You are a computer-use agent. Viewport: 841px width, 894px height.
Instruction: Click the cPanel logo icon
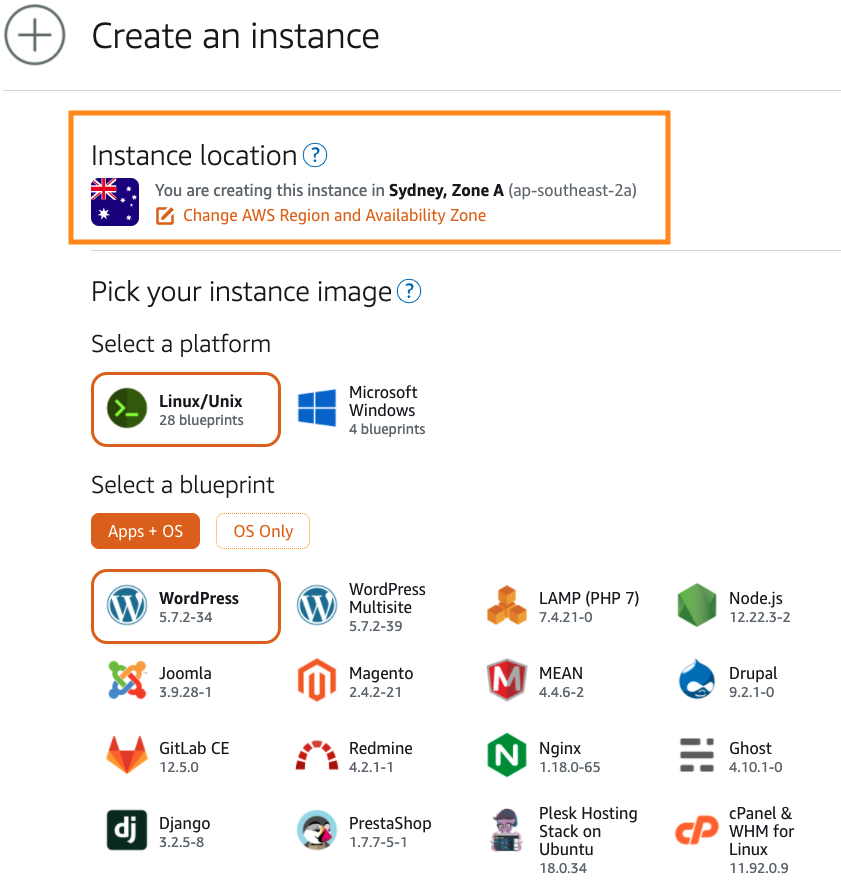(x=697, y=830)
